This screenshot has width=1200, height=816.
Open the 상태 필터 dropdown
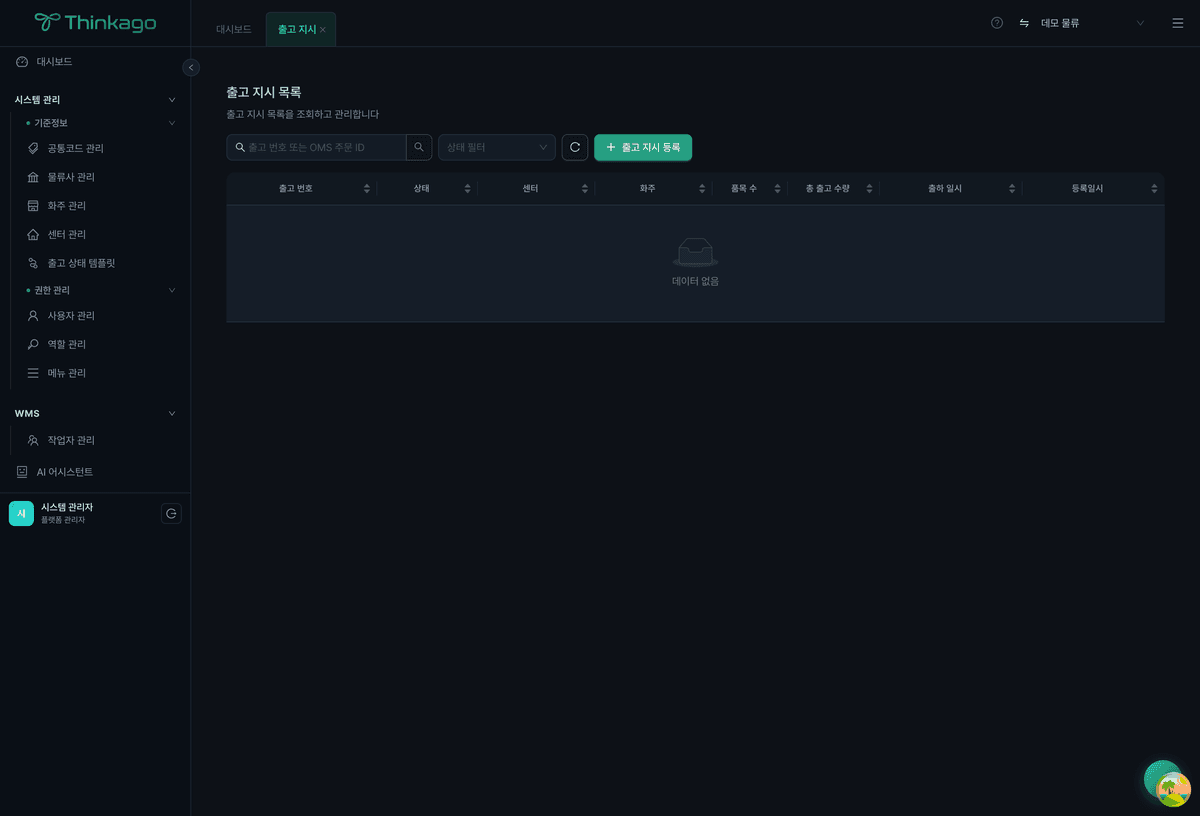point(497,148)
